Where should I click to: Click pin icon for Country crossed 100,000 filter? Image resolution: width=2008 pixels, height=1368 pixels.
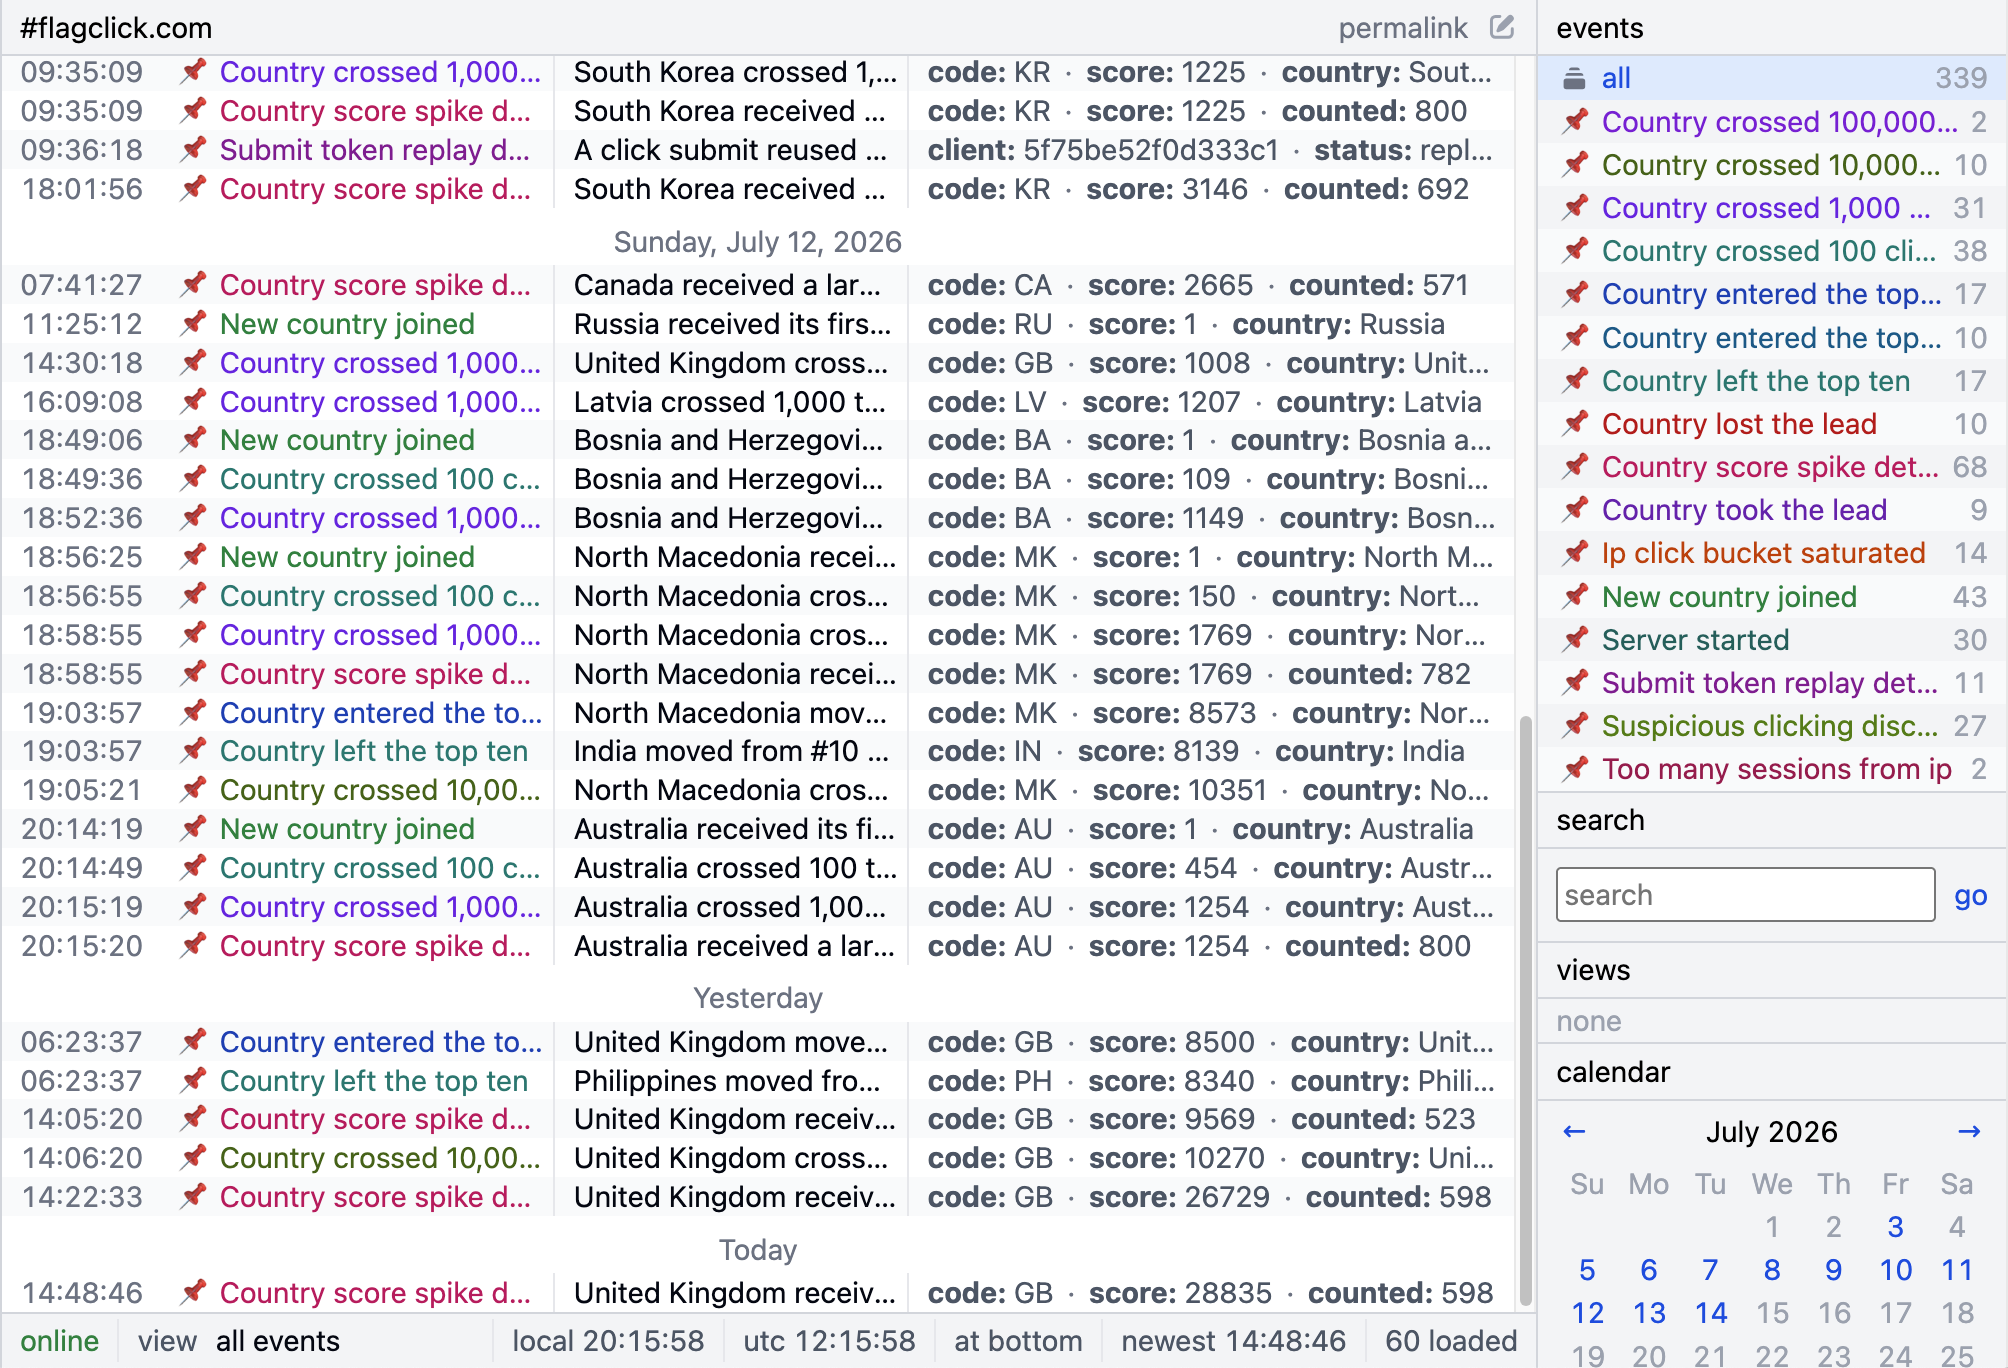[1576, 121]
